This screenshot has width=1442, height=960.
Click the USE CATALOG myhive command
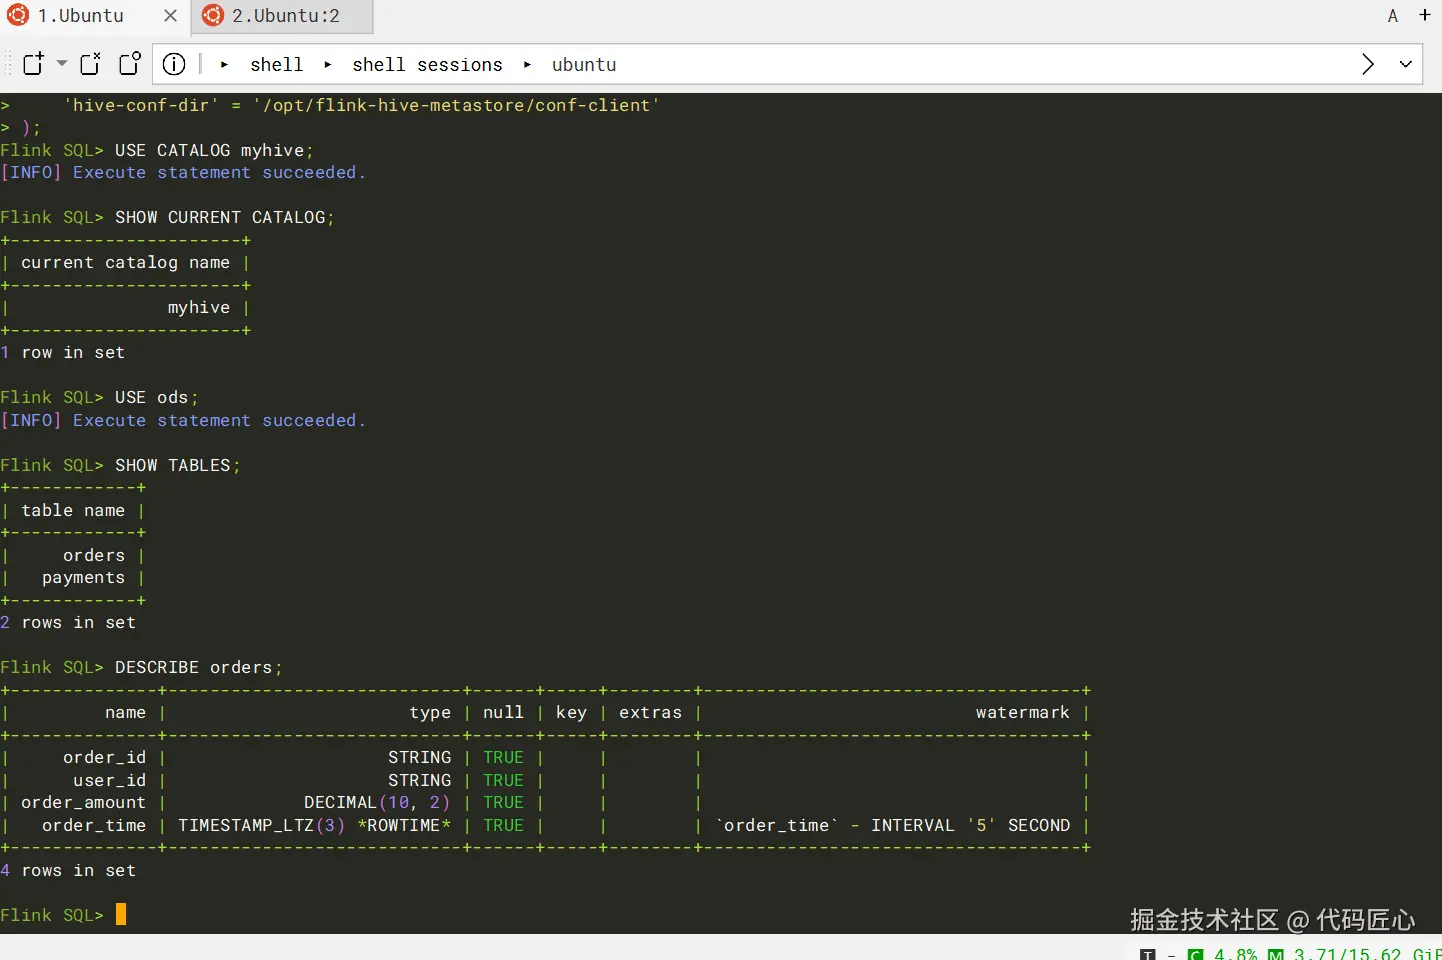coord(214,150)
